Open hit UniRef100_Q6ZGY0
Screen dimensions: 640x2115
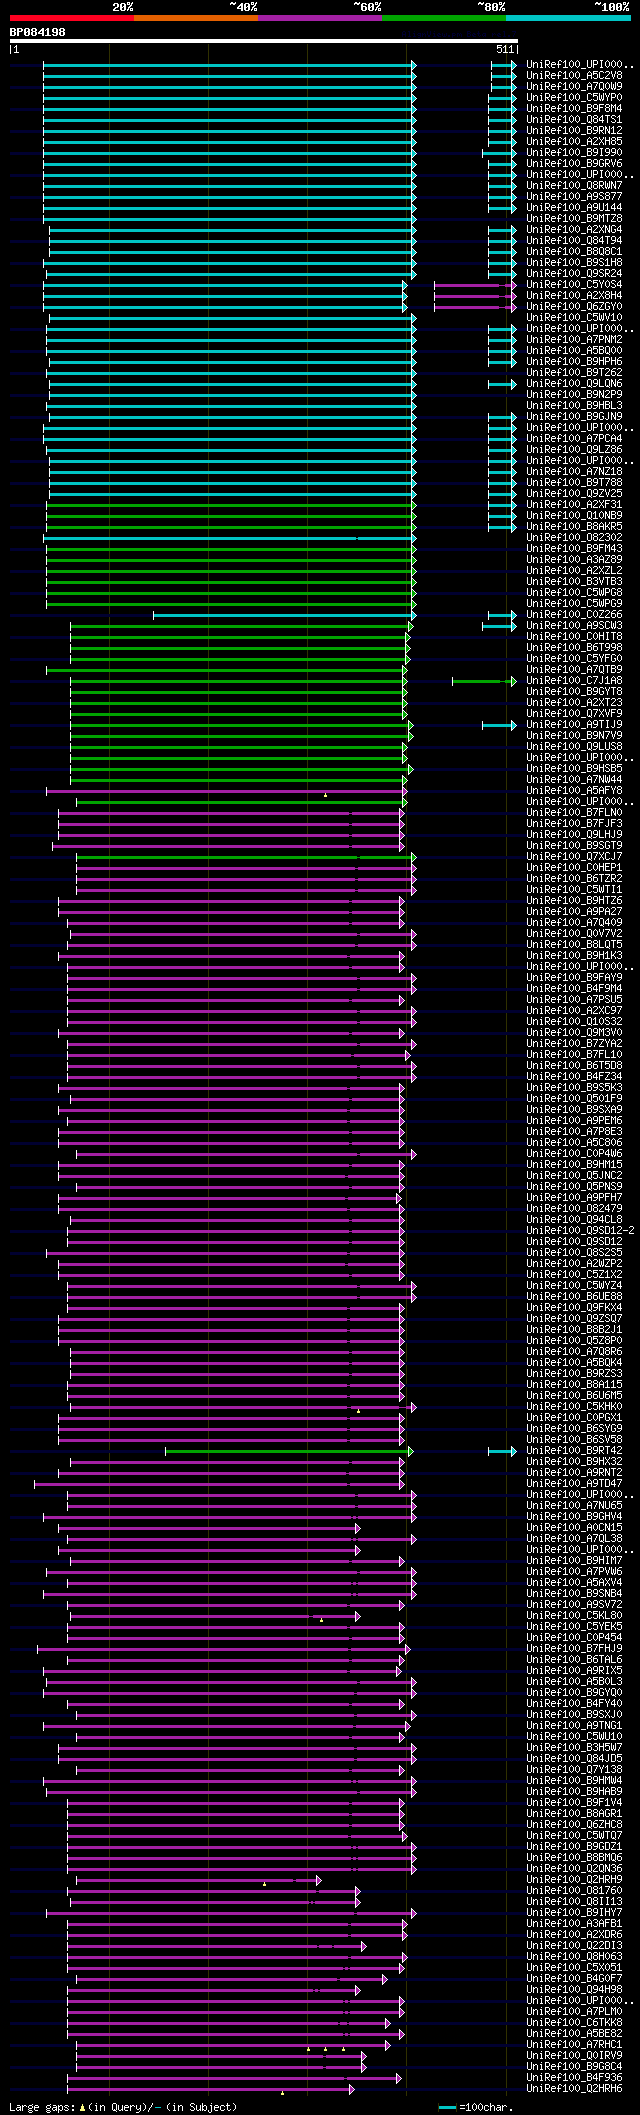(x=574, y=306)
